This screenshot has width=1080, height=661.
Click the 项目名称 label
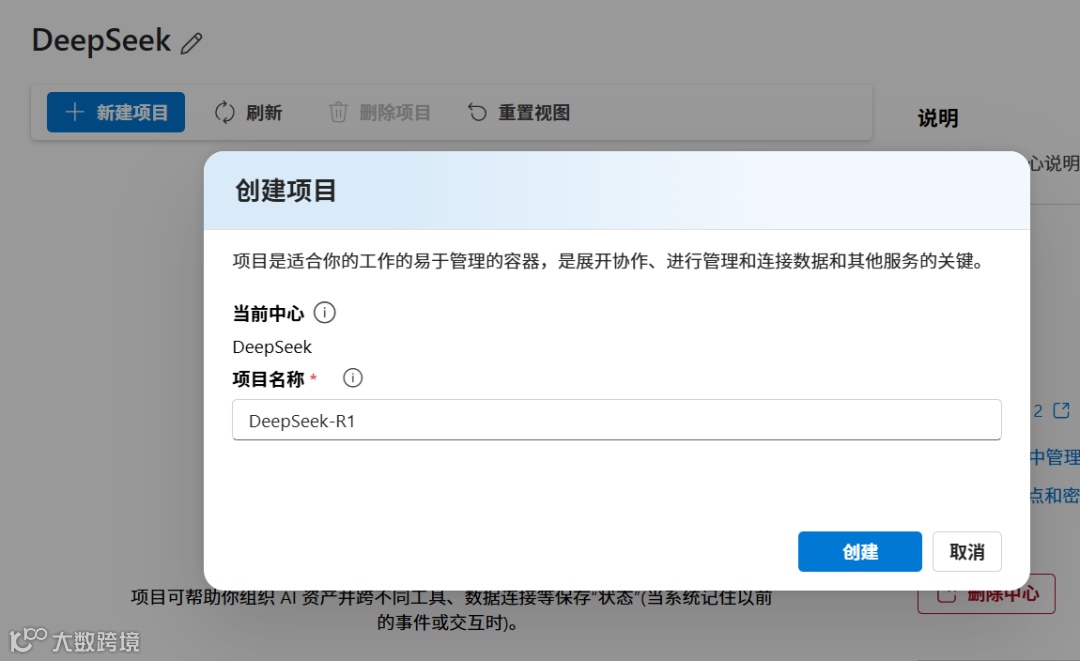point(268,379)
